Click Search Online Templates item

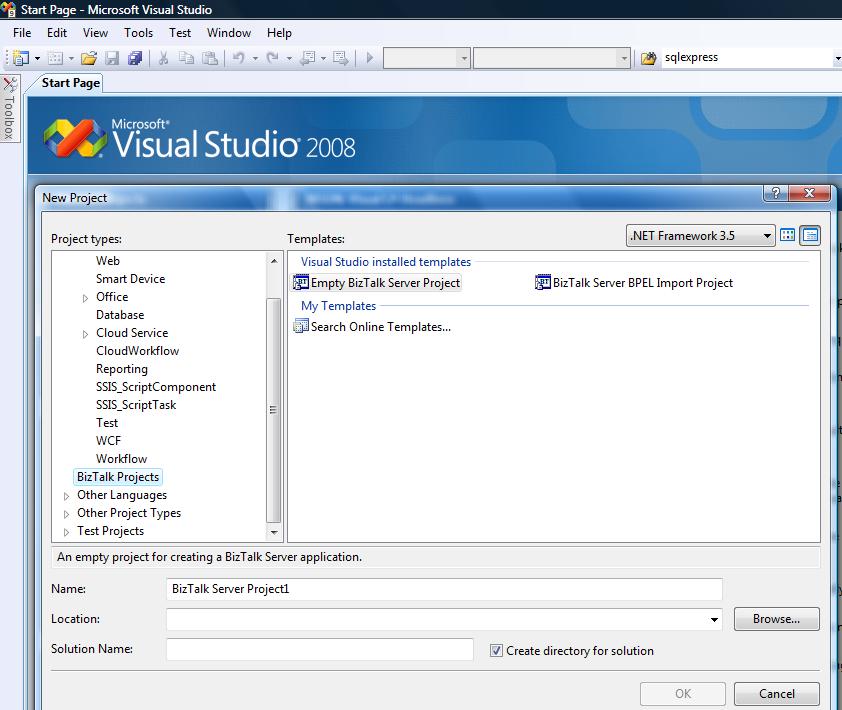tap(372, 327)
